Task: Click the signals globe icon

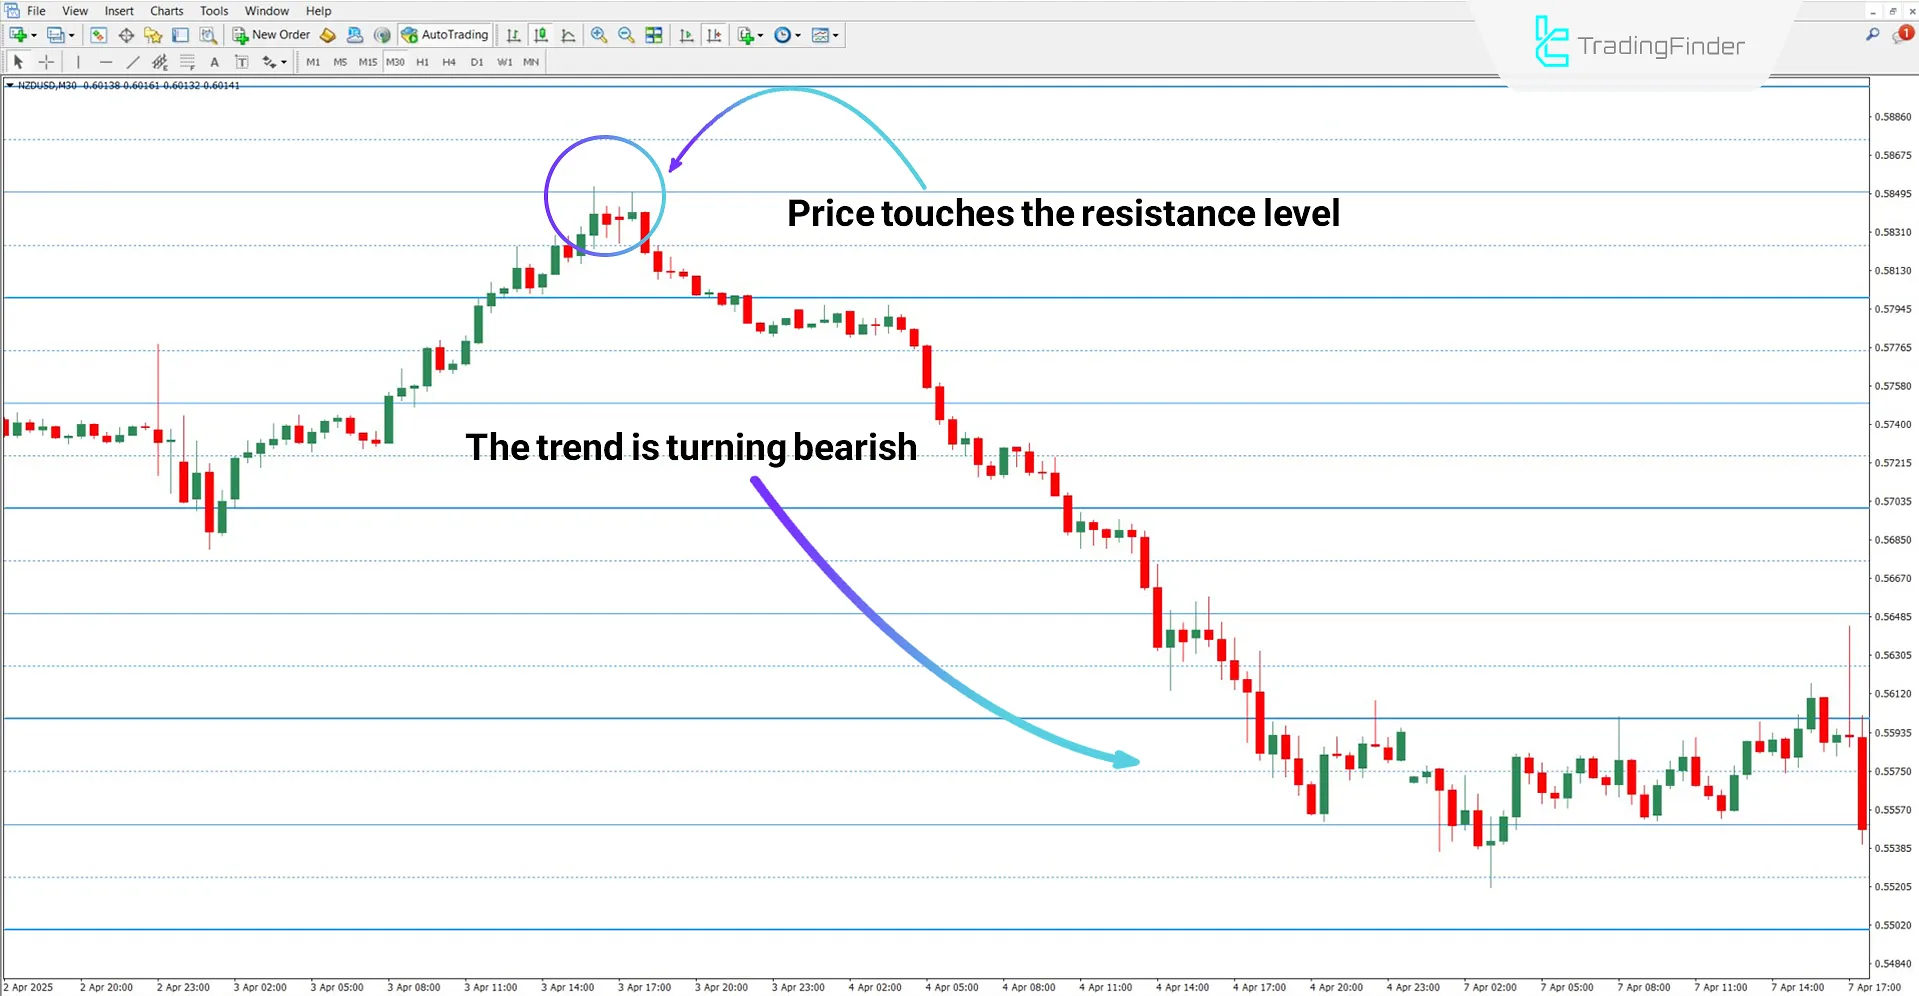Action: pyautogui.click(x=382, y=35)
